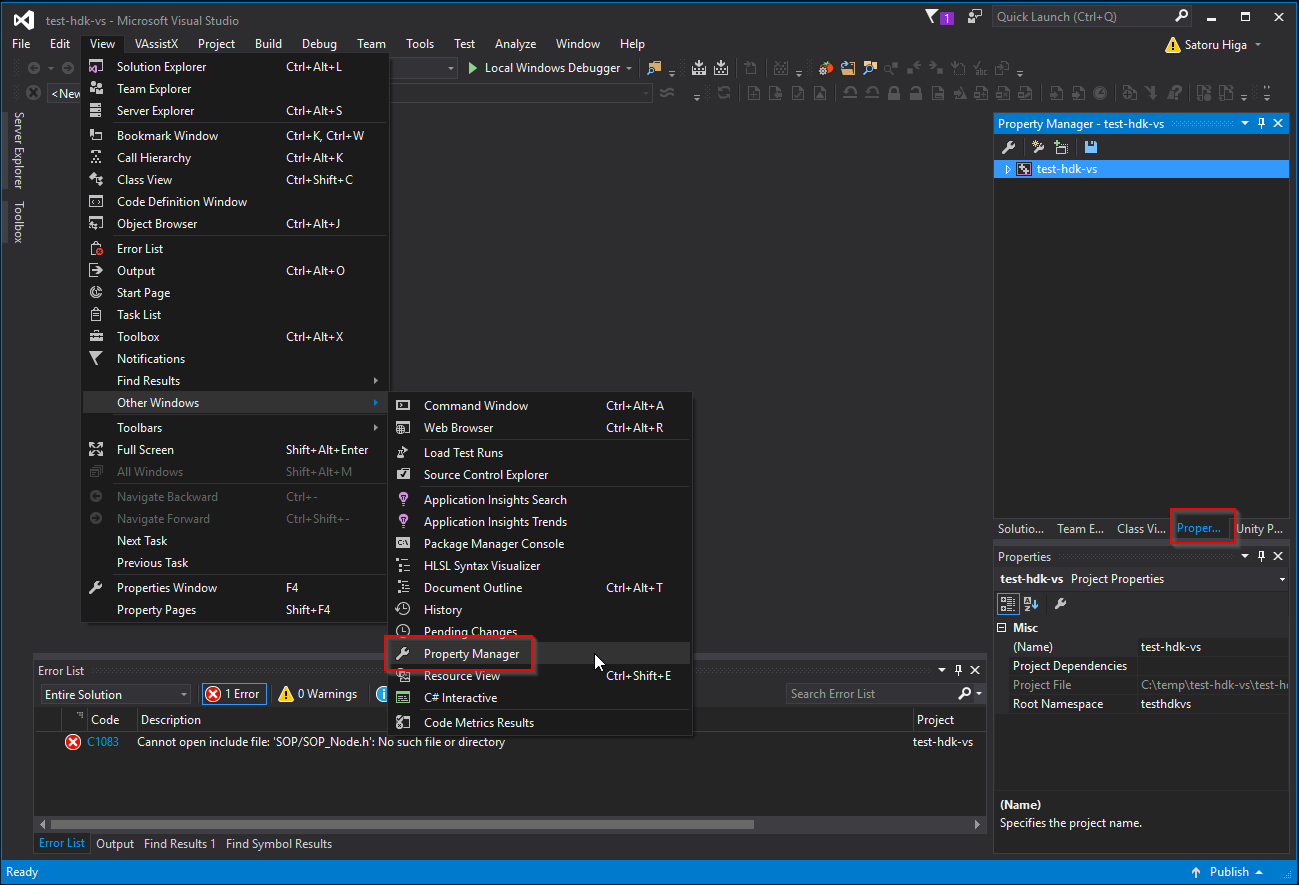This screenshot has height=885, width=1299.
Task: Click the Categorized view icon in Properties panel
Action: tap(1009, 603)
